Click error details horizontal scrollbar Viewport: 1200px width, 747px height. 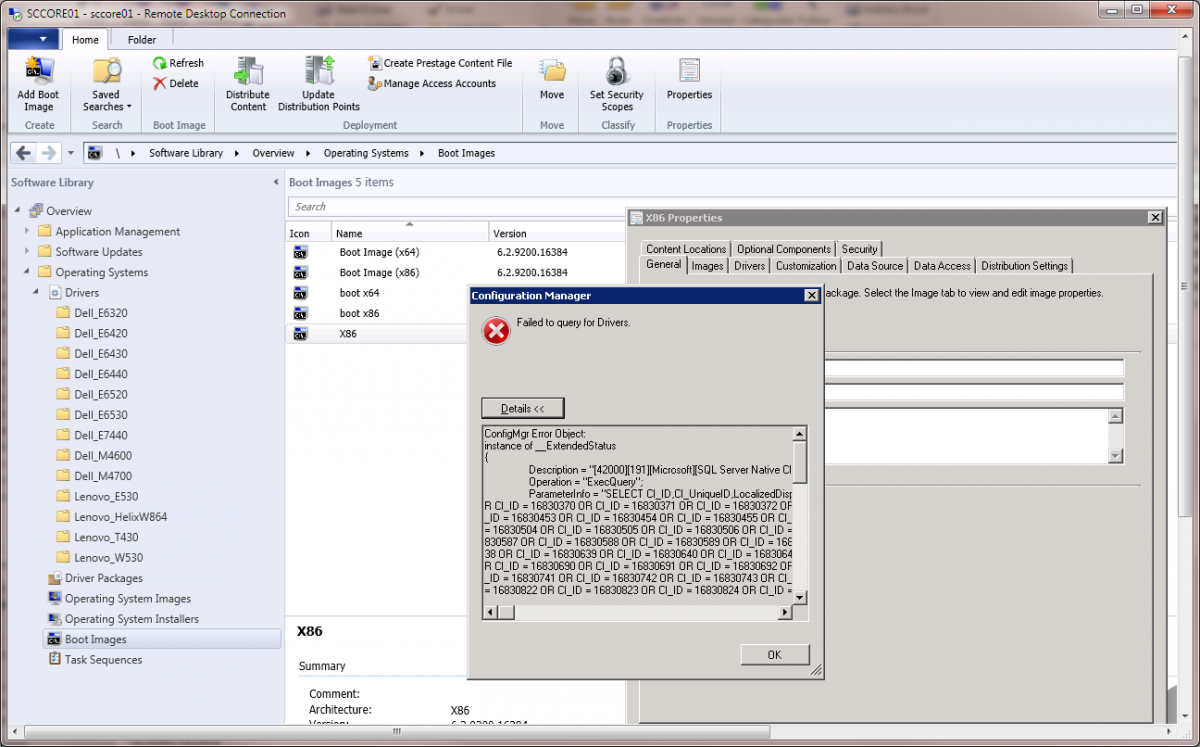pyautogui.click(x=638, y=611)
